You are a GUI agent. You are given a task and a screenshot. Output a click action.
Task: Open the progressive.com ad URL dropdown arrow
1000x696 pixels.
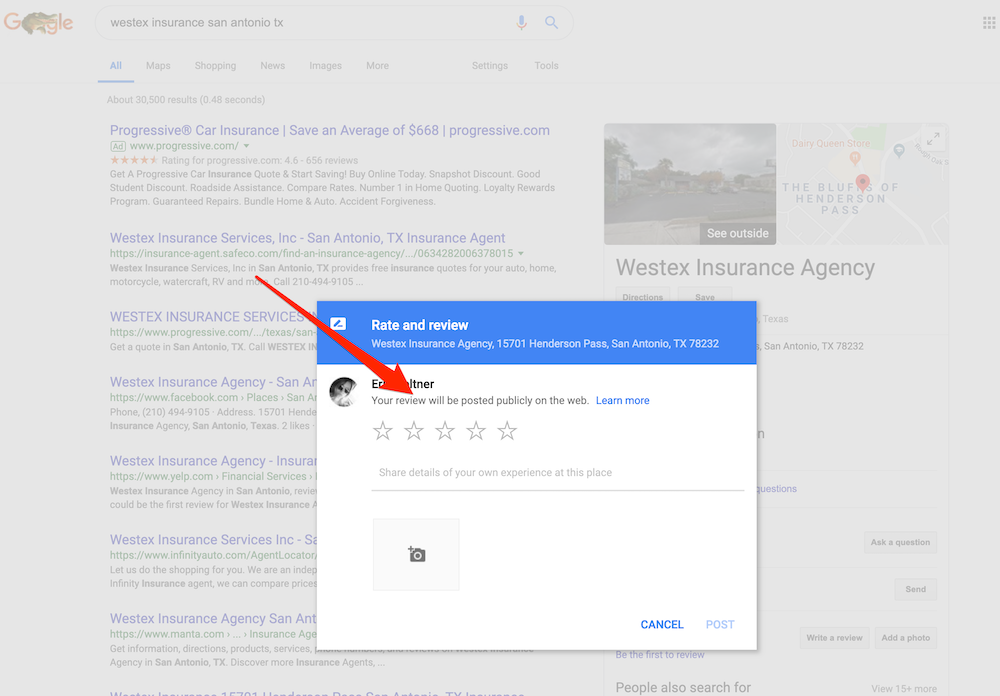click(246, 146)
